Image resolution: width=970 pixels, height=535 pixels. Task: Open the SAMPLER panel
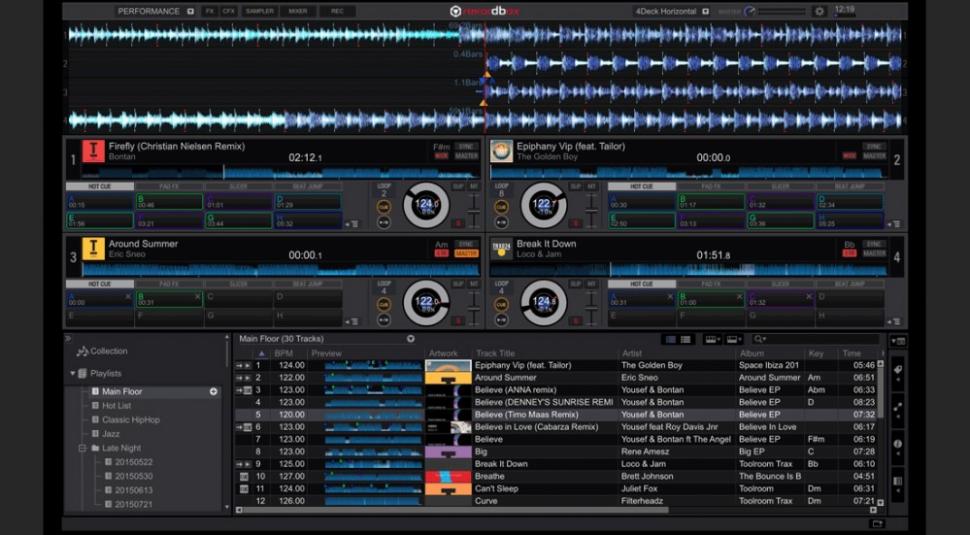[x=260, y=11]
